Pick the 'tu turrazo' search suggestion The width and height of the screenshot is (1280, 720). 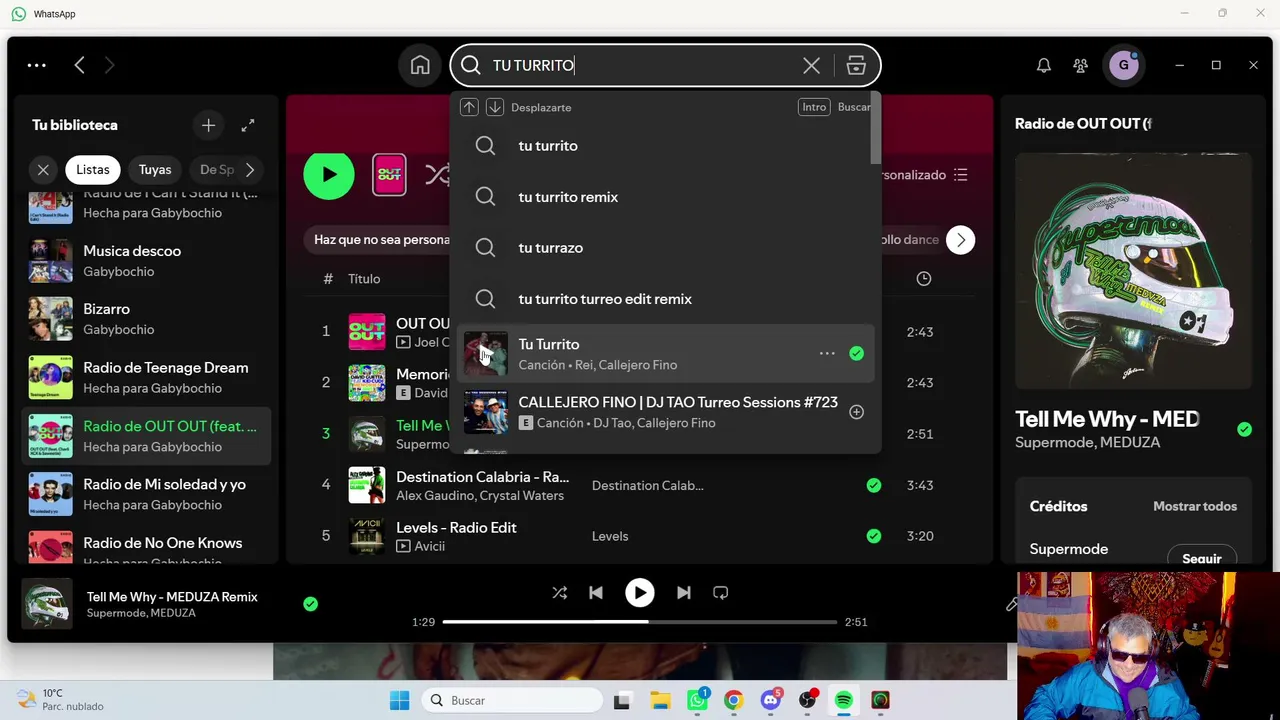point(665,248)
